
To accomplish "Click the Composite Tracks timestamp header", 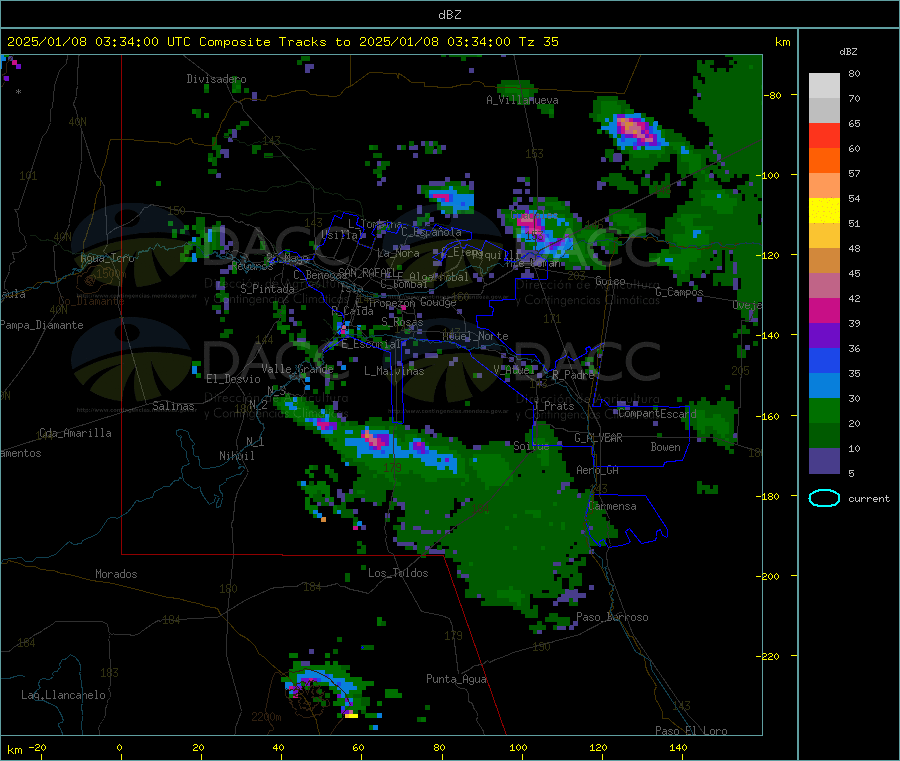I will 282,42.
